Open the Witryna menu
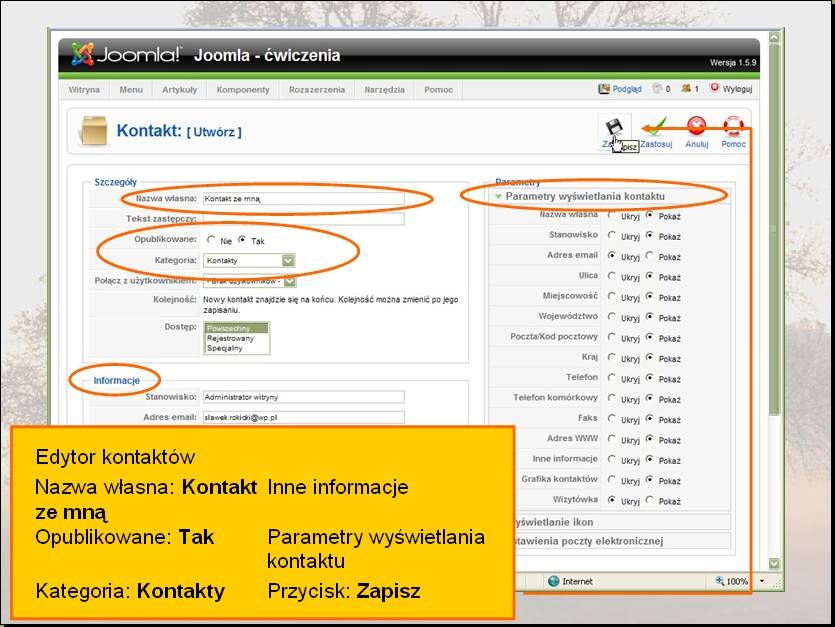The image size is (835, 627). (84, 89)
